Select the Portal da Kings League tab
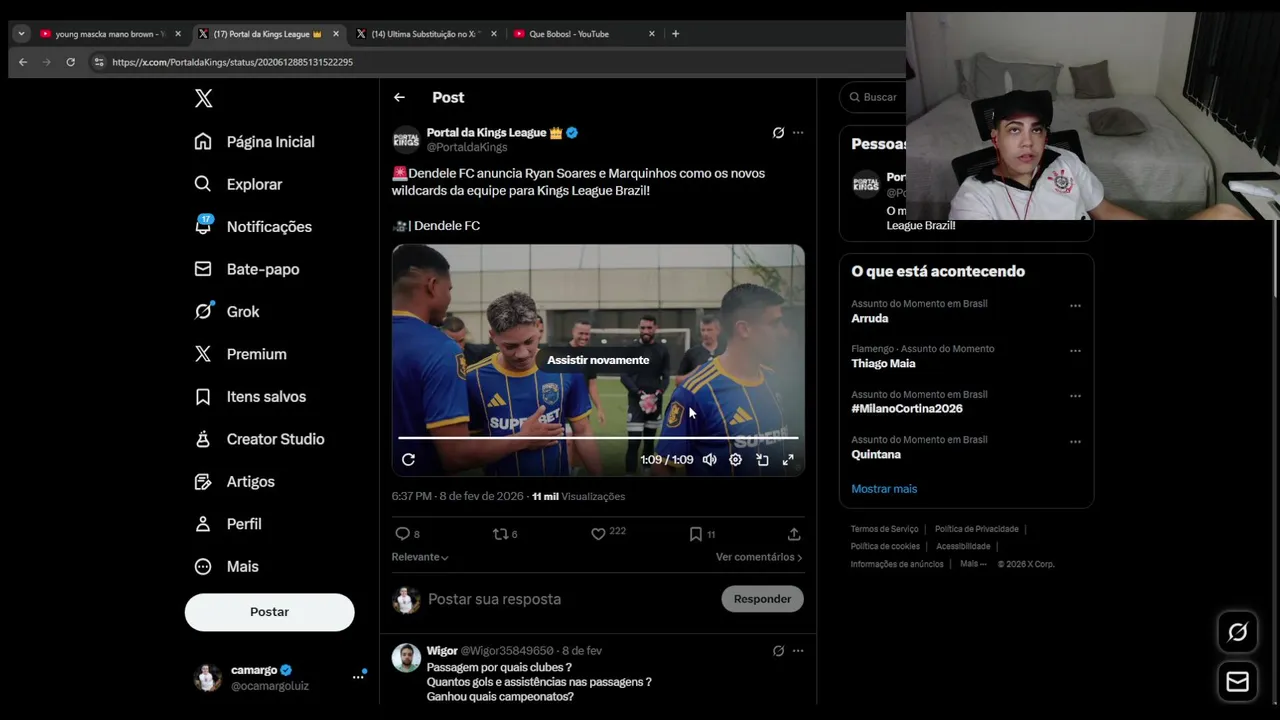Image resolution: width=1280 pixels, height=720 pixels. click(x=267, y=34)
